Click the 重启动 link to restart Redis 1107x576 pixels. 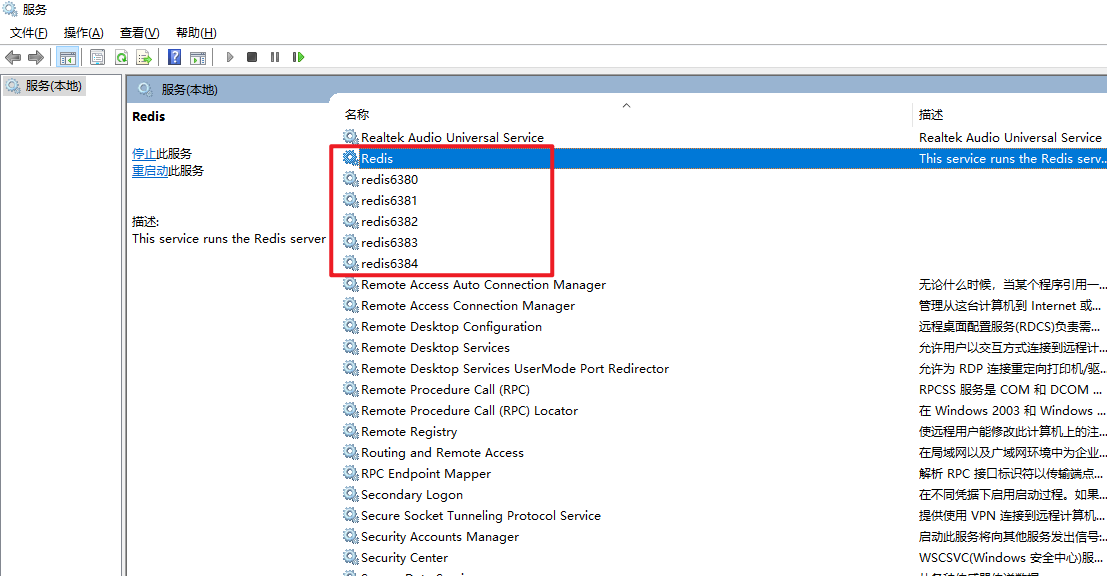pos(150,171)
